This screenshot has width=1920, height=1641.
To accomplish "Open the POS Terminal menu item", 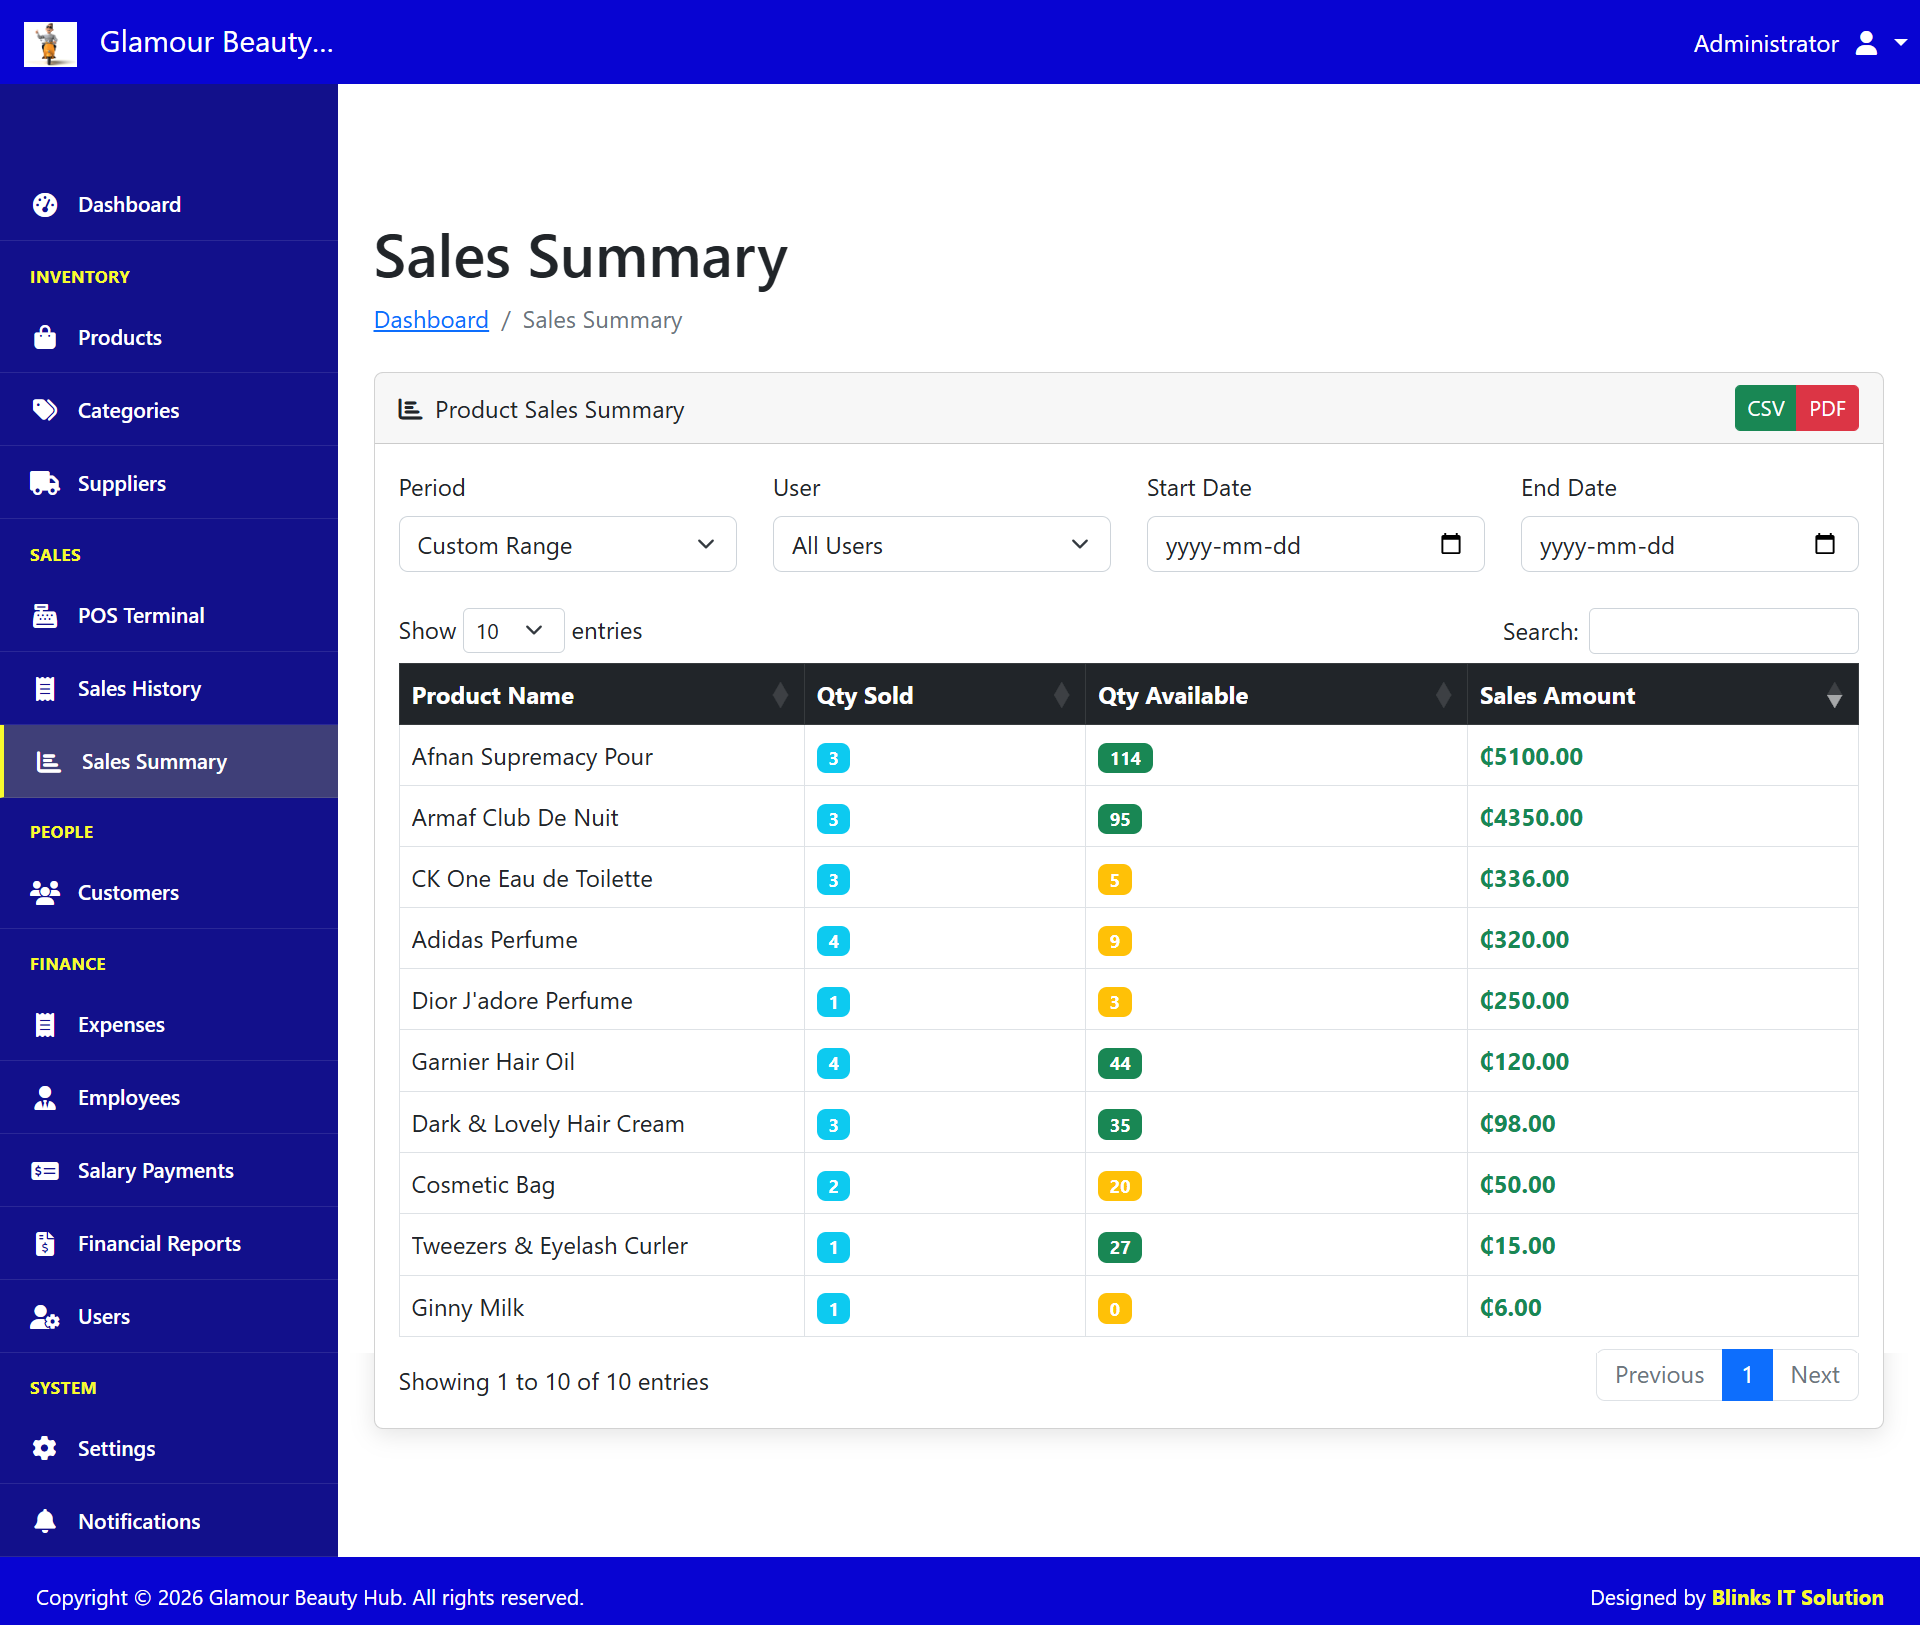I will [169, 616].
